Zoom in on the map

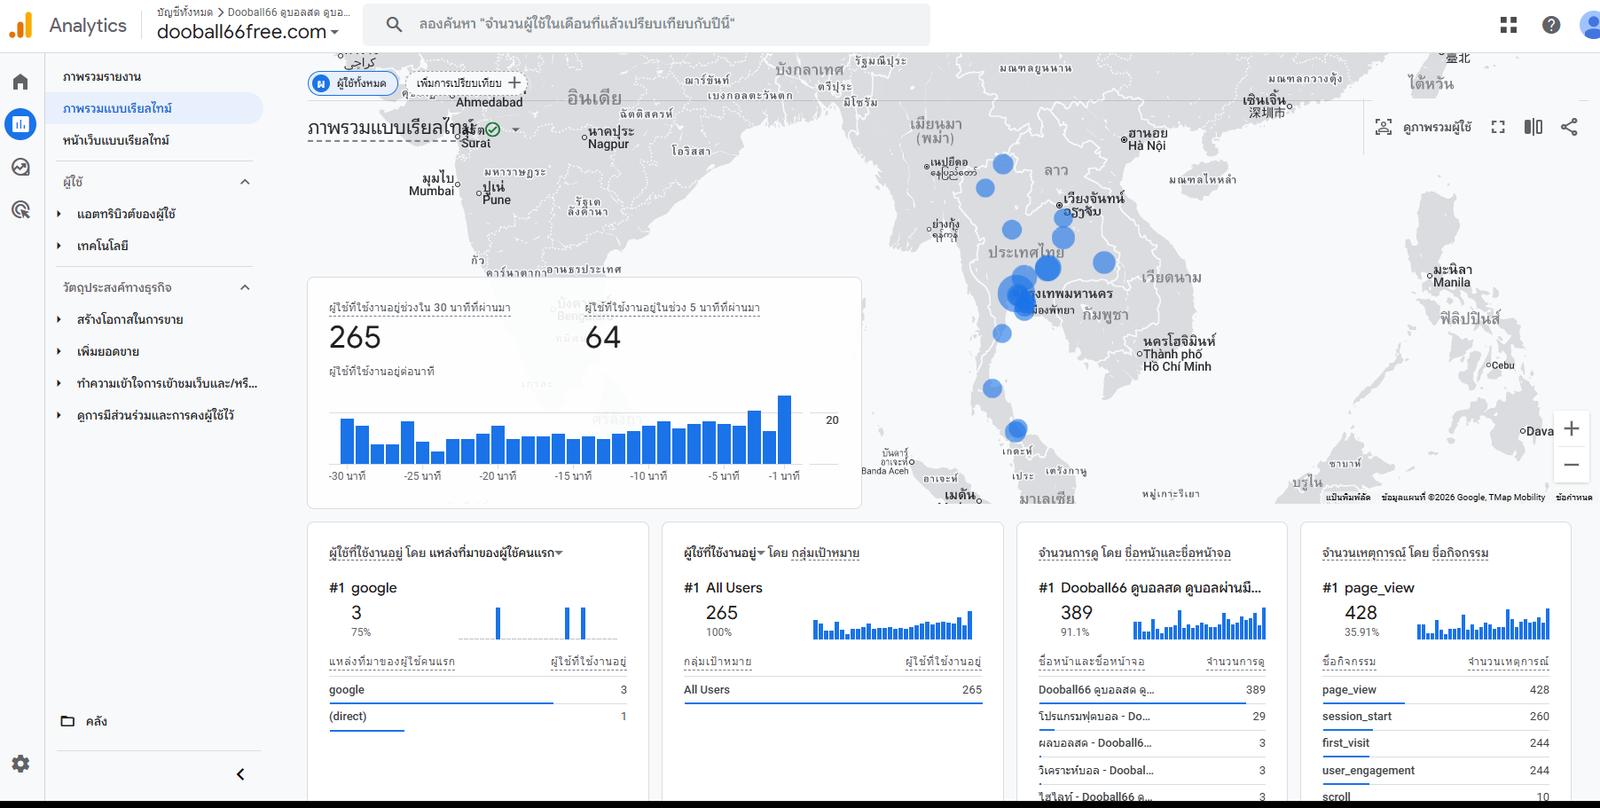[x=1571, y=429]
